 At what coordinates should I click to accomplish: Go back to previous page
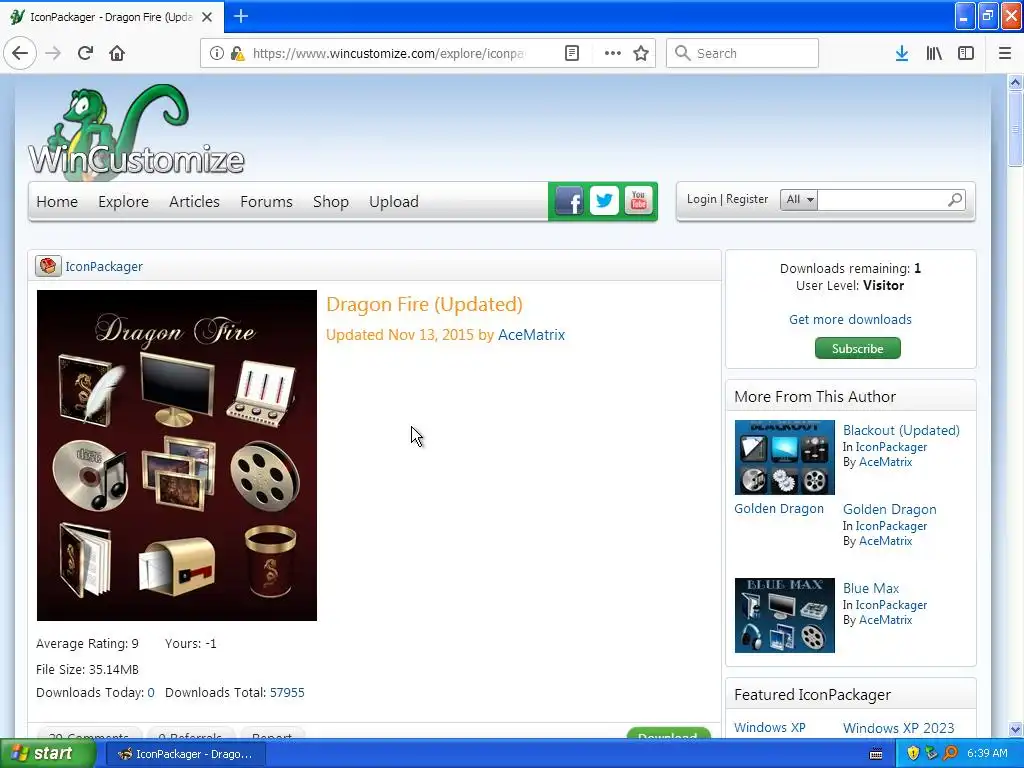click(20, 53)
